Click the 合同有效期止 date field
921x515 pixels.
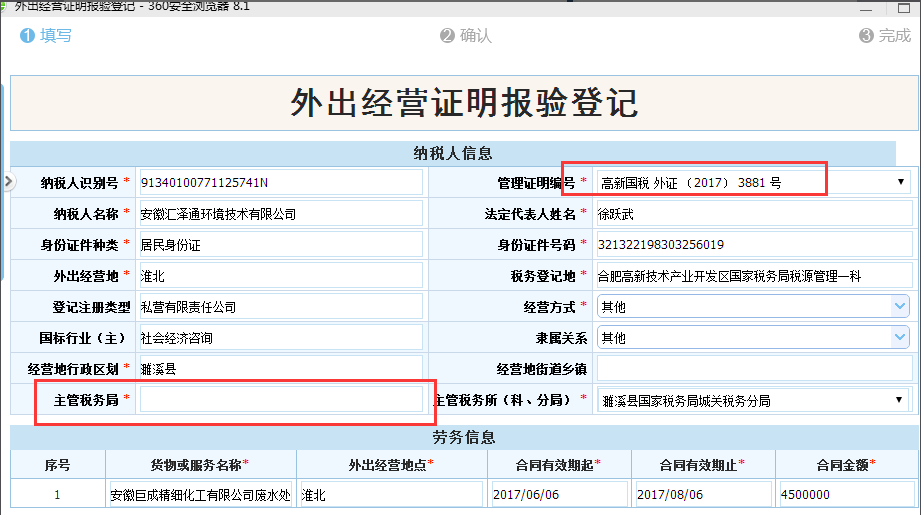click(703, 495)
